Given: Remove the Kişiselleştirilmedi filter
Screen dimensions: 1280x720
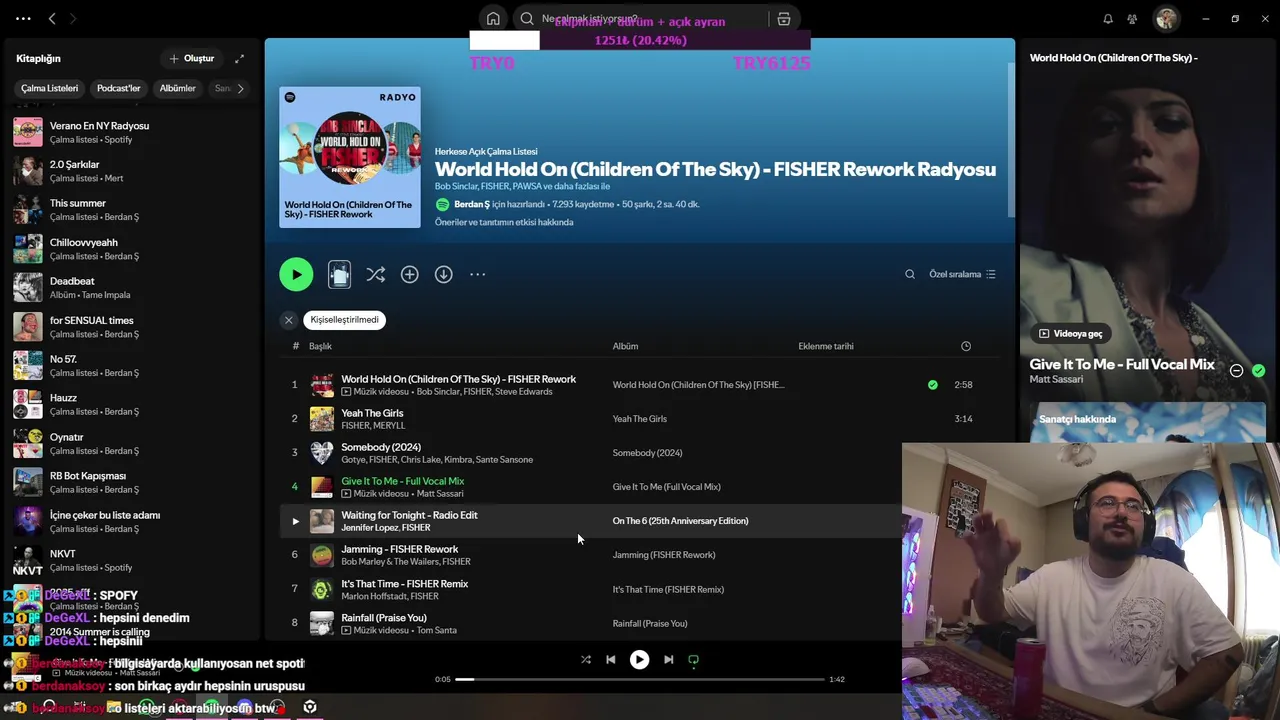Looking at the screenshot, I should (288, 320).
